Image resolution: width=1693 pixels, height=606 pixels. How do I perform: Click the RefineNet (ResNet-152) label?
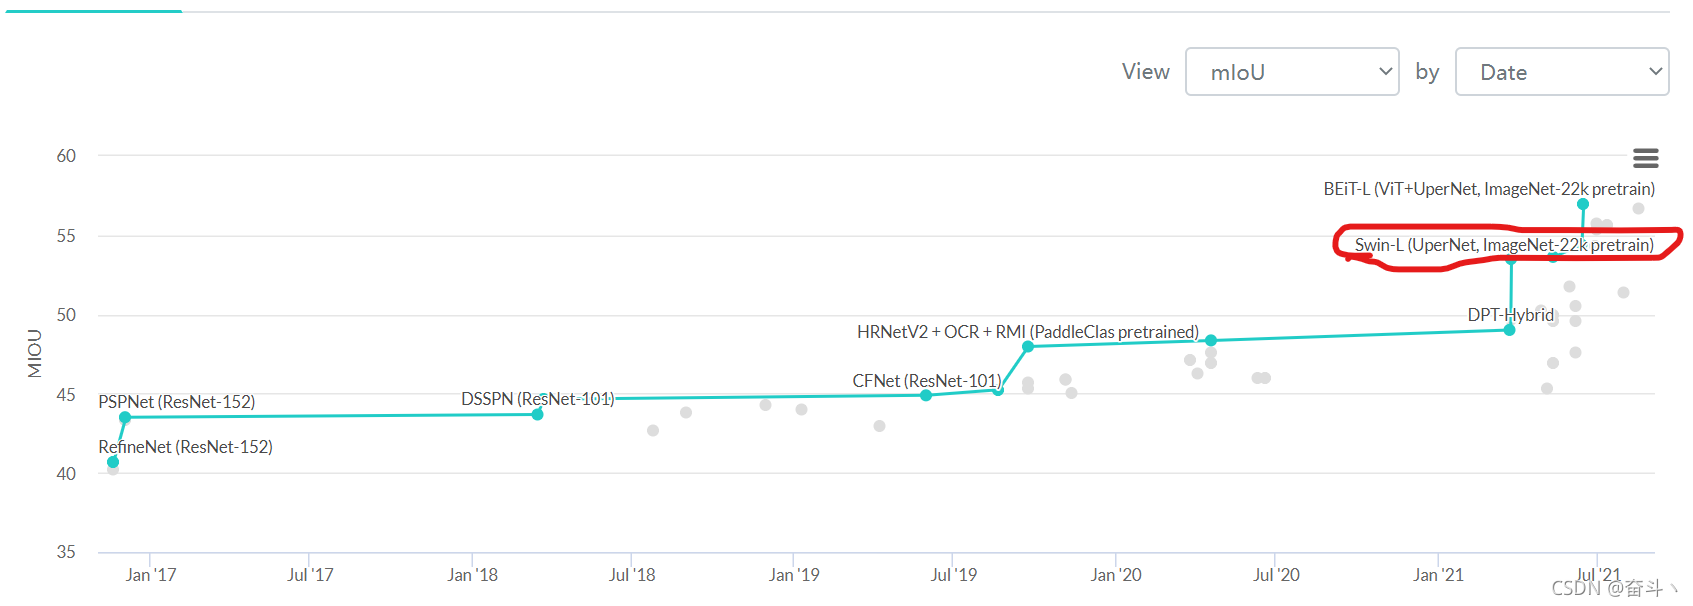coord(185,447)
